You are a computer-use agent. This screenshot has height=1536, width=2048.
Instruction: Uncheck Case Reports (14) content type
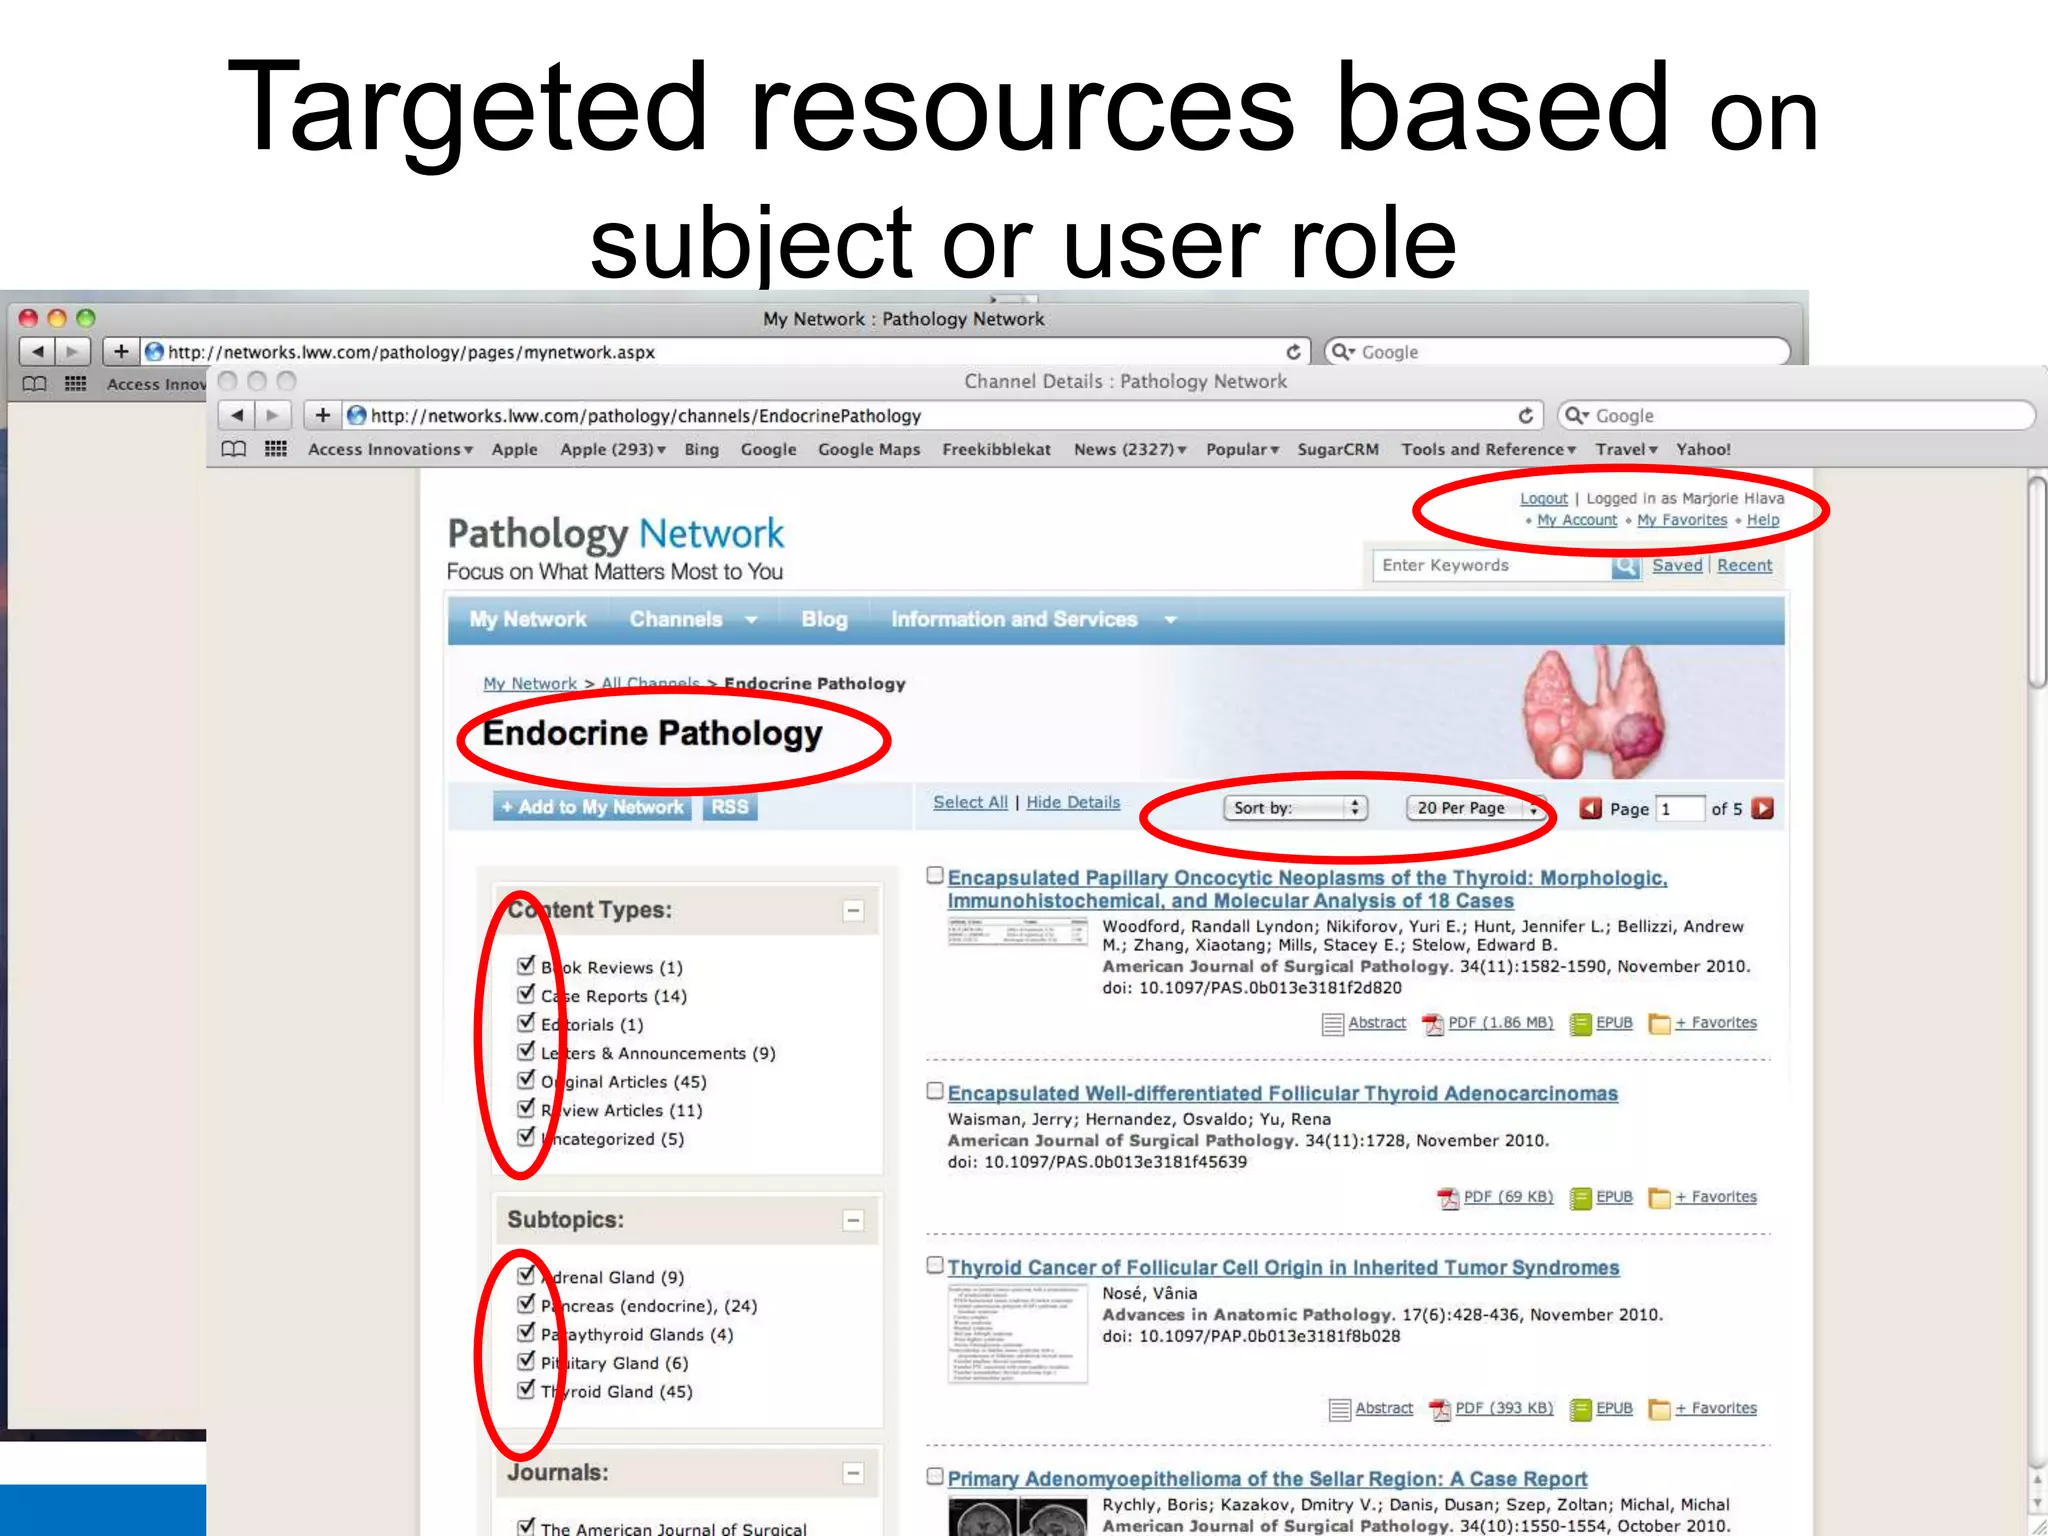coord(526,994)
